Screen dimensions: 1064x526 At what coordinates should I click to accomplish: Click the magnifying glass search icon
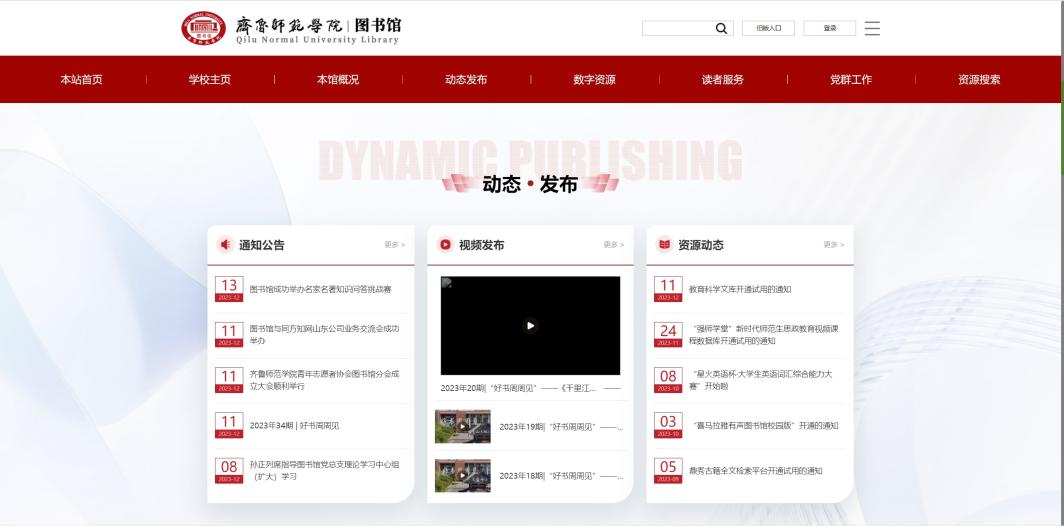click(x=721, y=28)
